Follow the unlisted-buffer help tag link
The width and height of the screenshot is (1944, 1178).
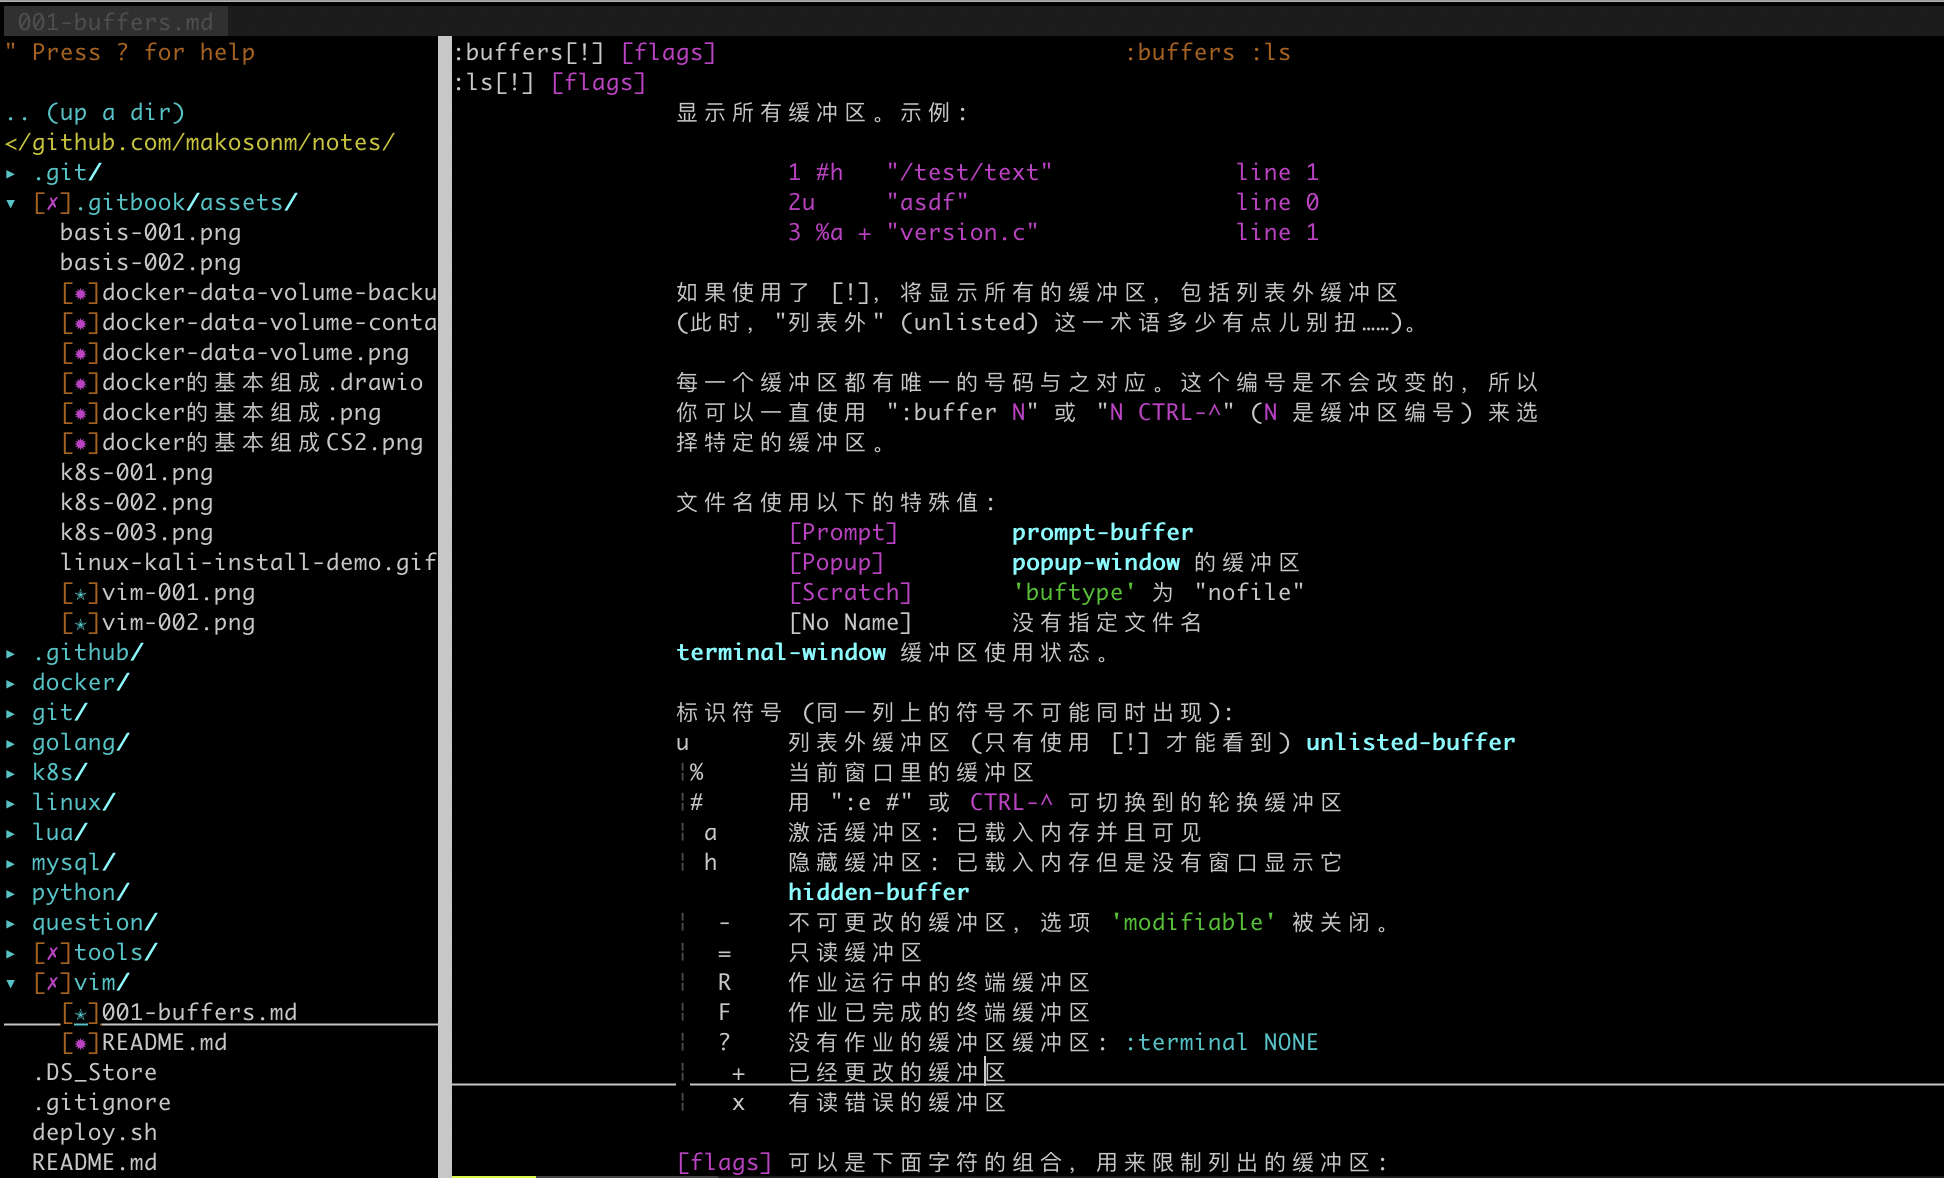coord(1410,742)
